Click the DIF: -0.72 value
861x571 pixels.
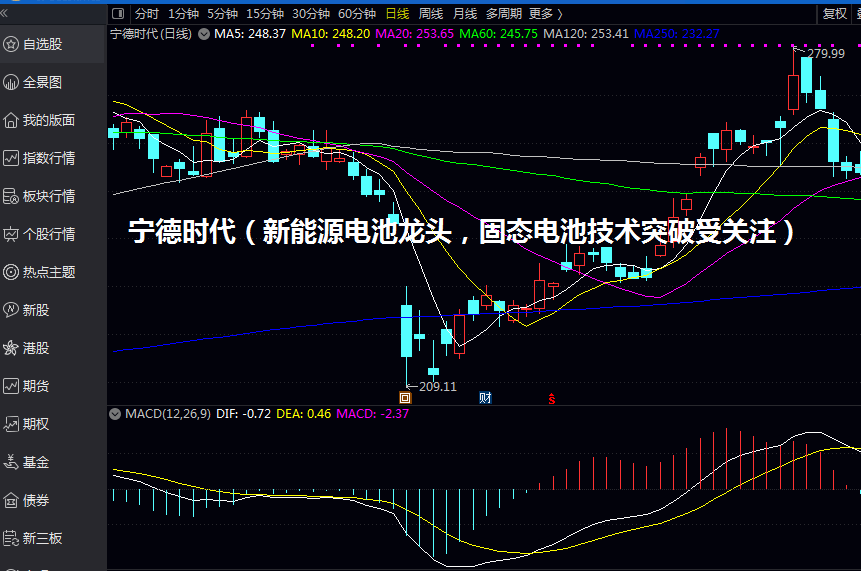(243, 414)
